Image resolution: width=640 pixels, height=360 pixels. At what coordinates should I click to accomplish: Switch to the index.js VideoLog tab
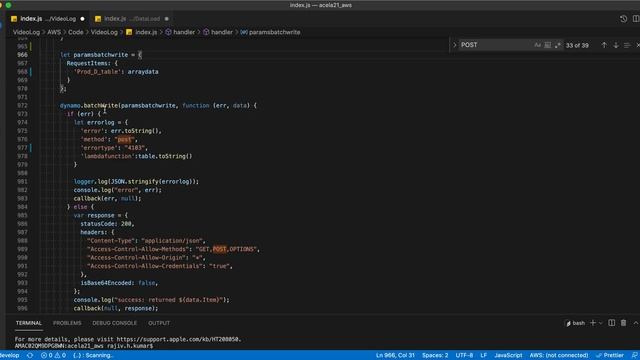[x=48, y=19]
